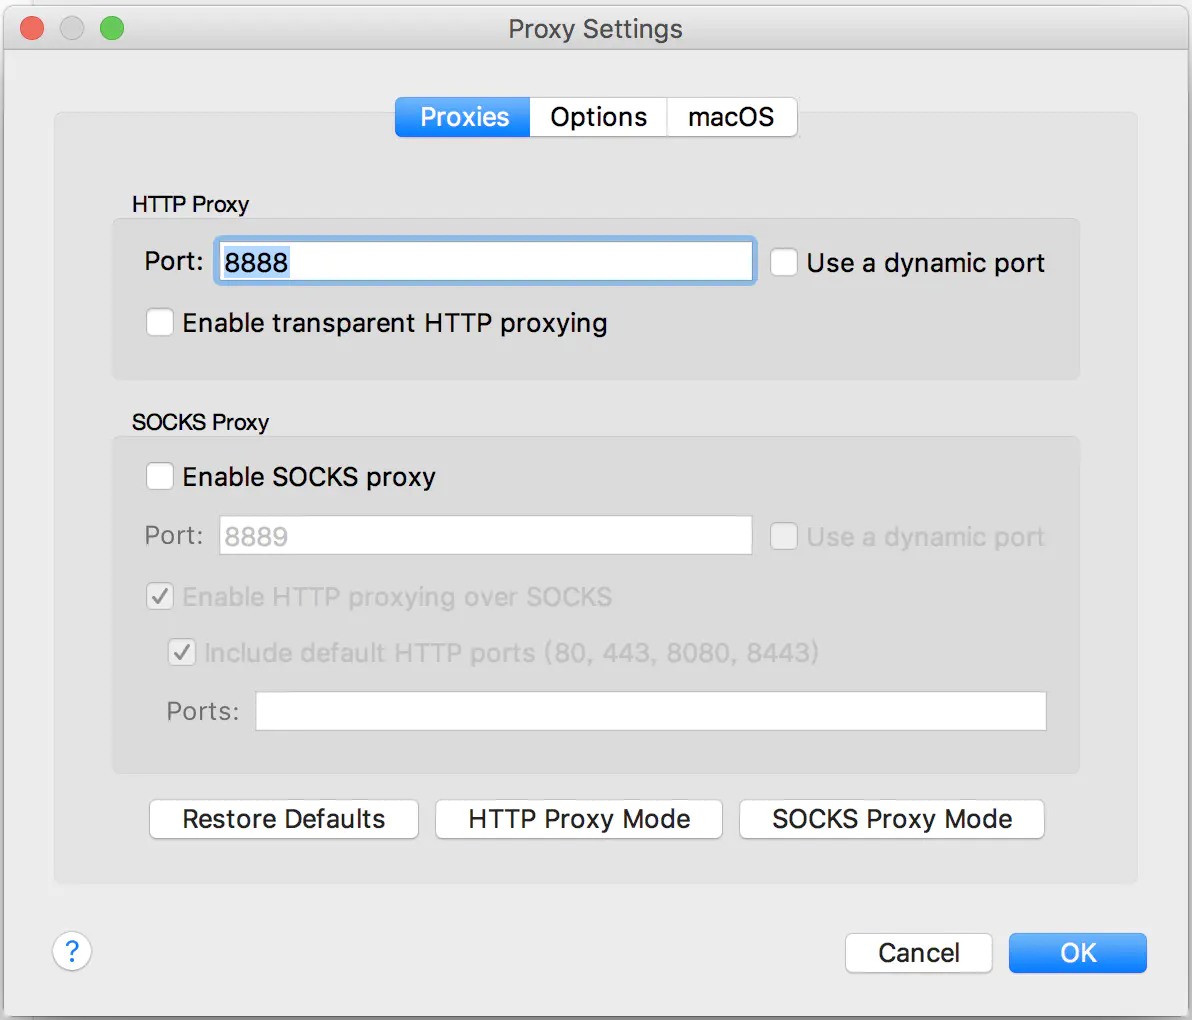The width and height of the screenshot is (1192, 1020).
Task: Switch to the Options tab
Action: pos(598,117)
